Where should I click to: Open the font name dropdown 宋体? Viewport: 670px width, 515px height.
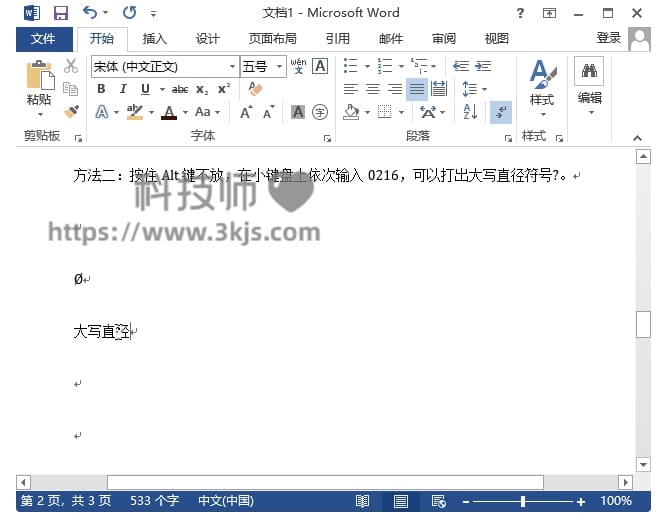232,67
